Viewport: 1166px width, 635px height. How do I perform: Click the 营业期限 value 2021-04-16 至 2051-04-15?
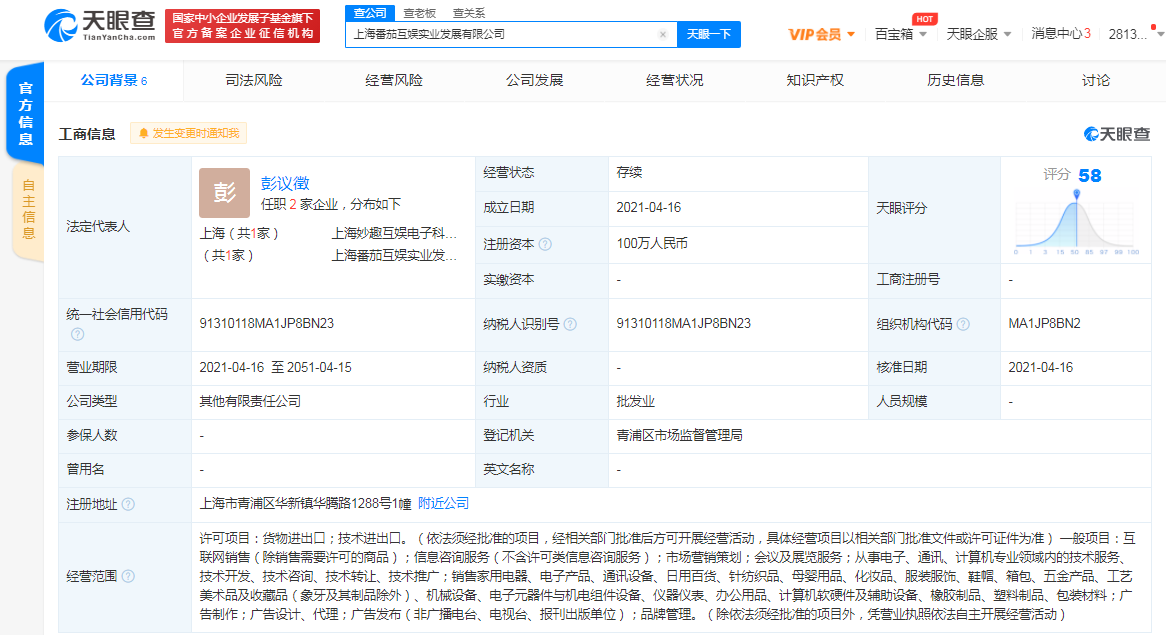coord(275,367)
